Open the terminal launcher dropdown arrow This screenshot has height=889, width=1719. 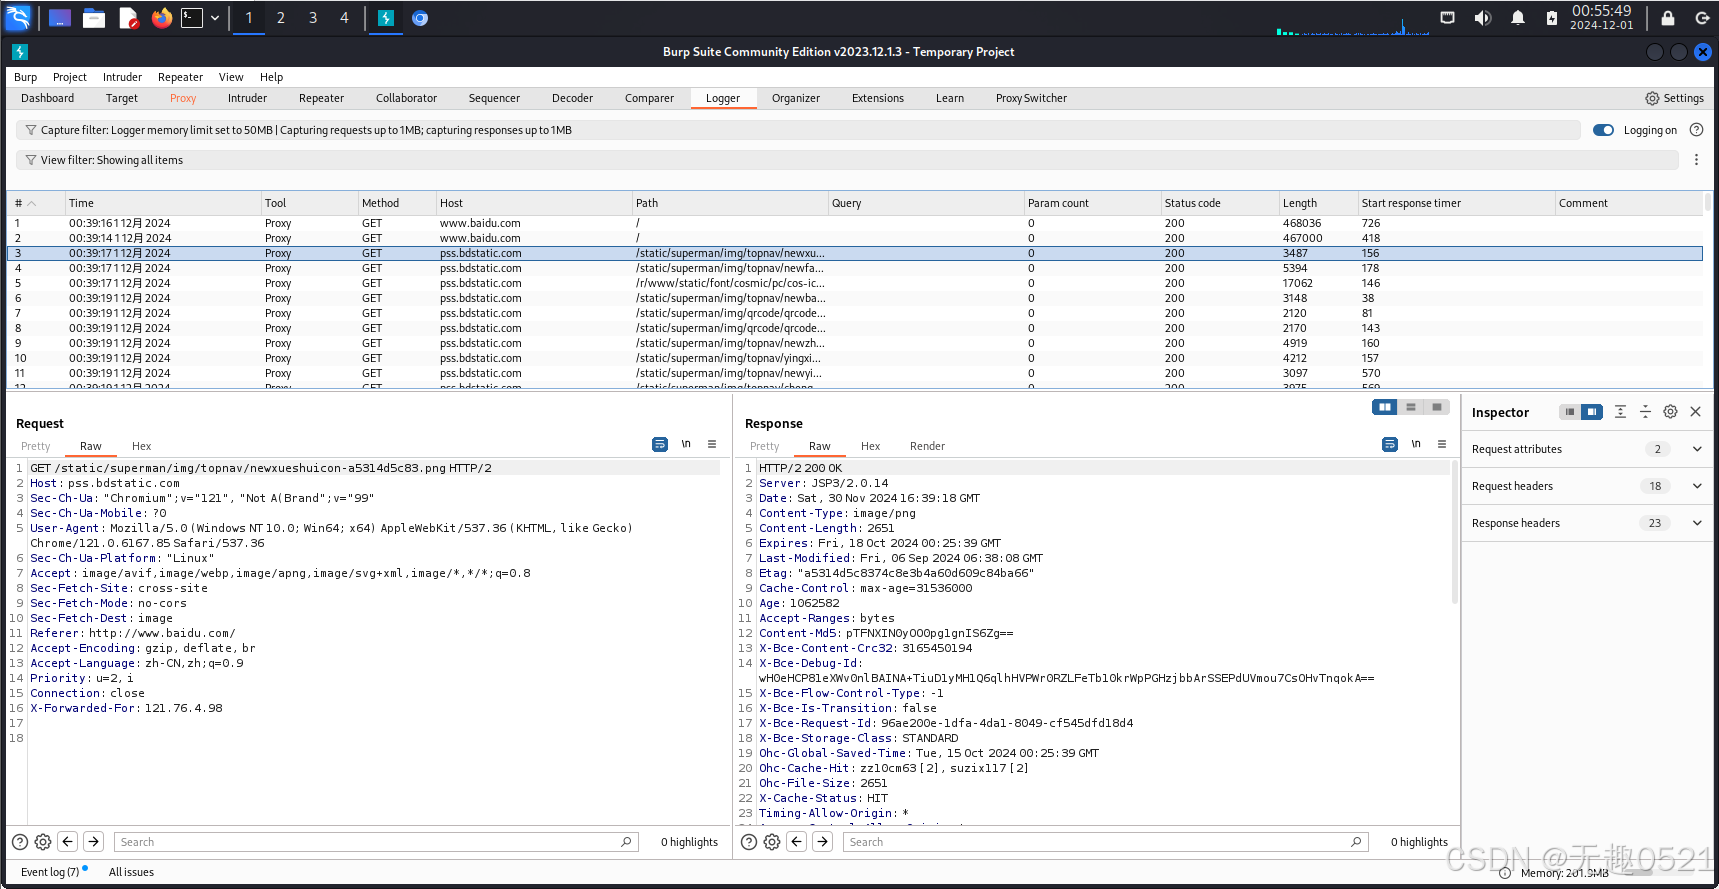click(215, 18)
